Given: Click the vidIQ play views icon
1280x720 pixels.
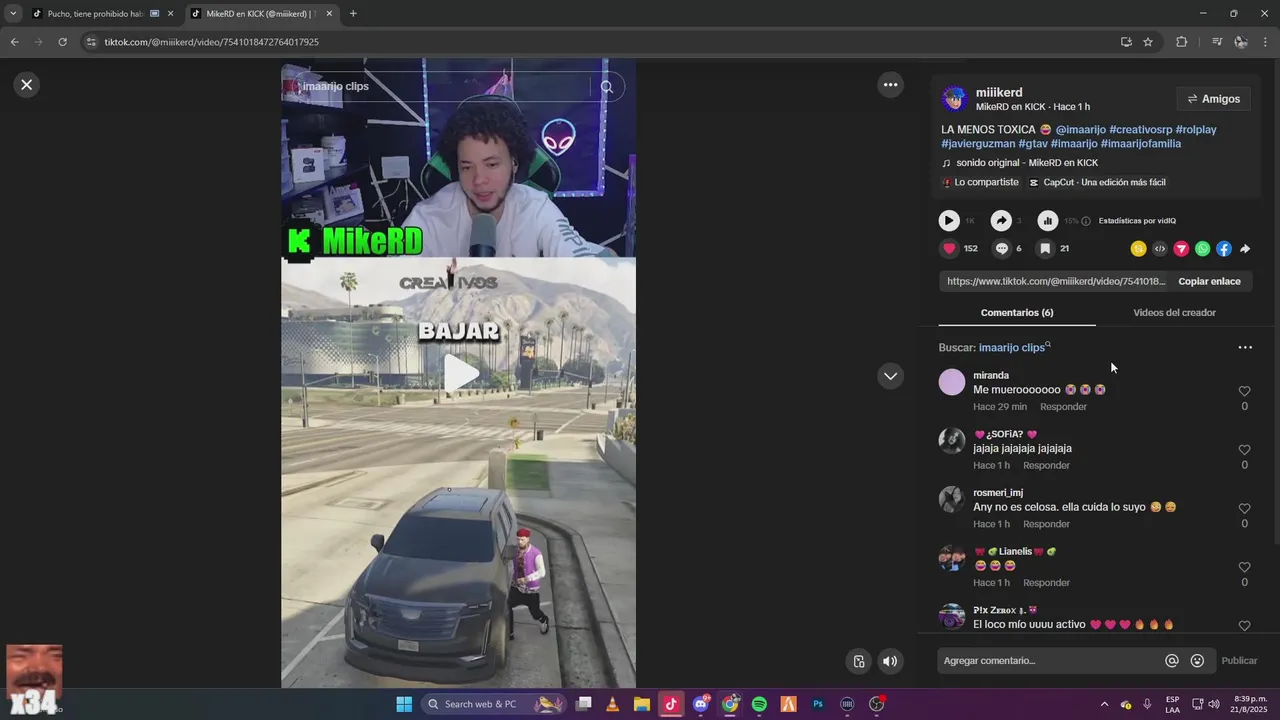Looking at the screenshot, I should [x=949, y=221].
